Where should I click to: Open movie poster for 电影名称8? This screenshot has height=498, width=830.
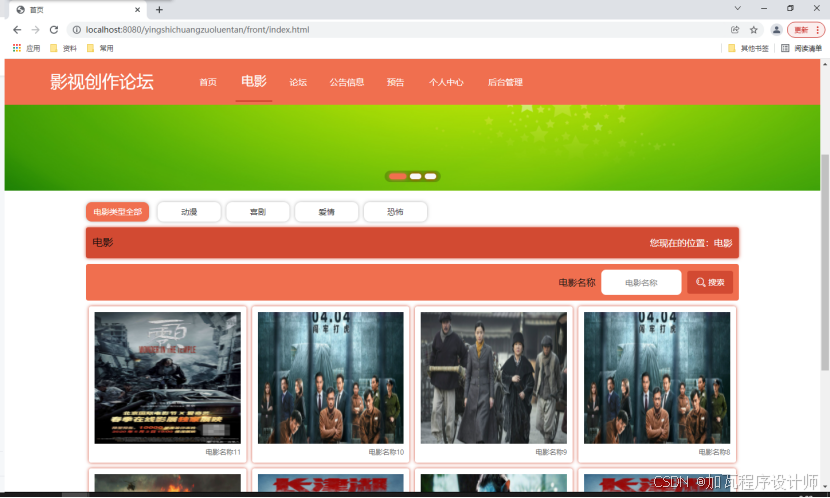click(657, 378)
